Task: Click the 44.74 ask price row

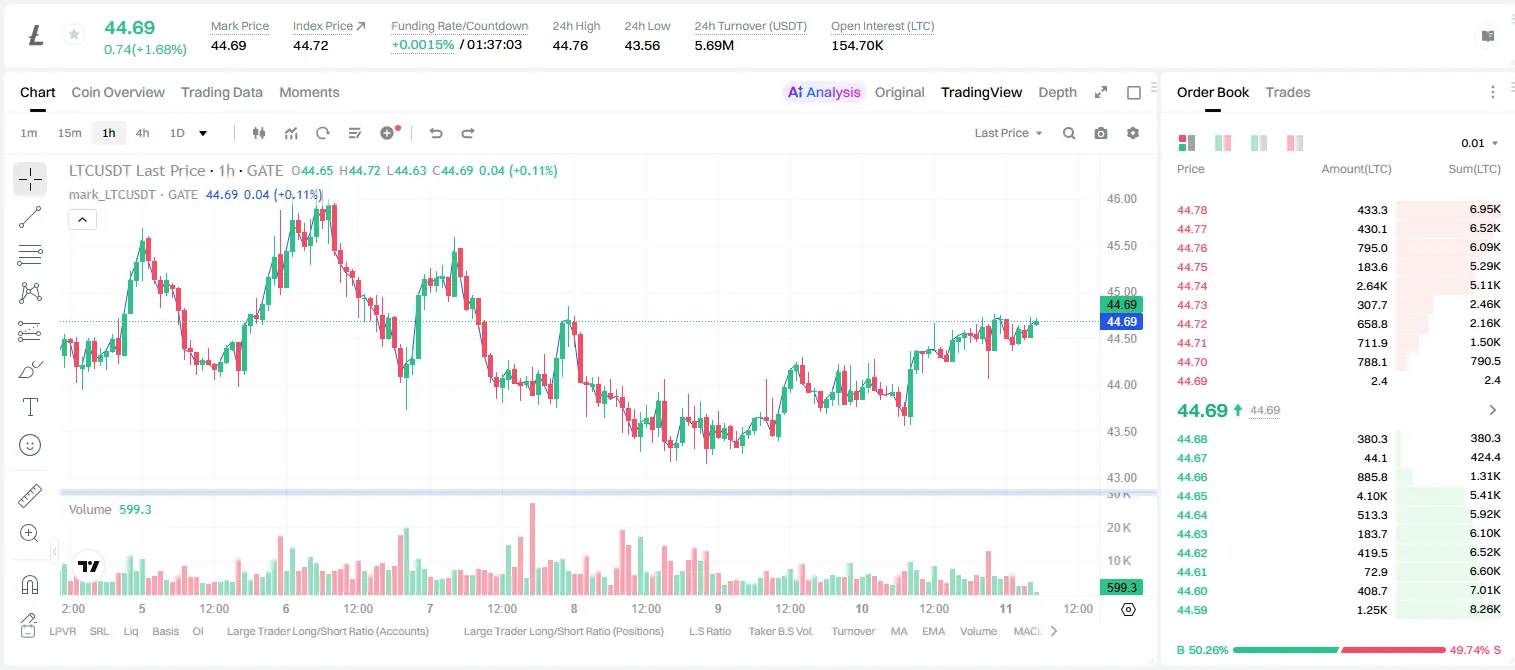Action: click(x=1339, y=286)
